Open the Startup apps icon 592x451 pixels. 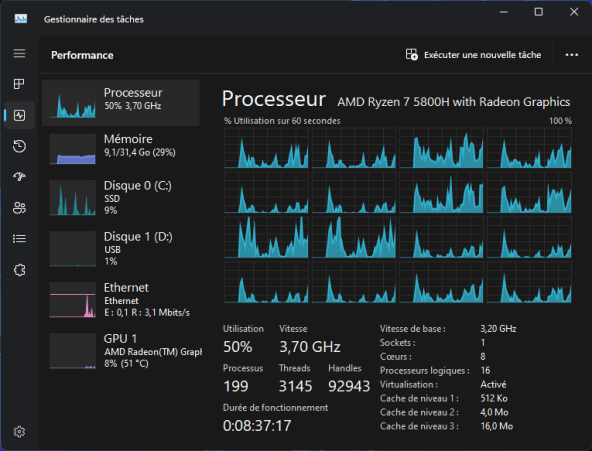pyautogui.click(x=19, y=177)
